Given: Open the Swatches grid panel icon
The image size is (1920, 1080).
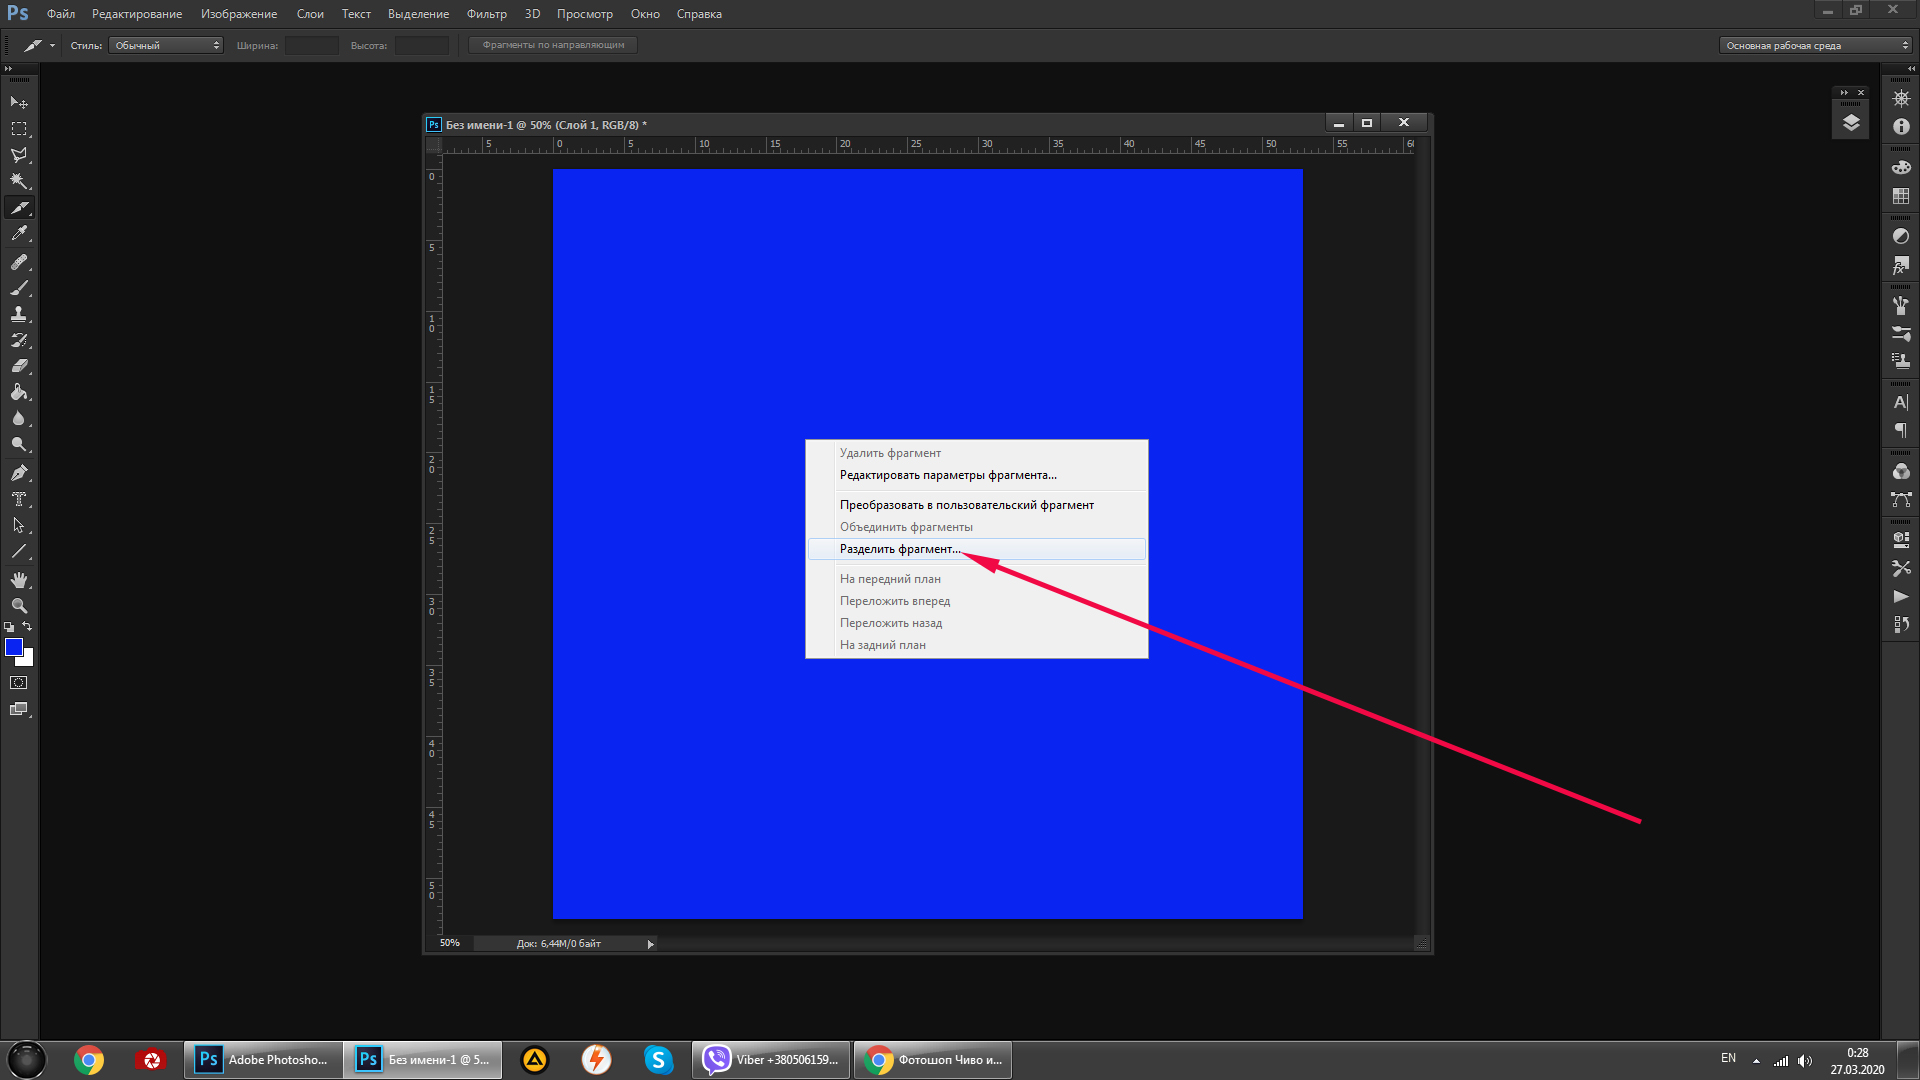Looking at the screenshot, I should click(x=1901, y=197).
